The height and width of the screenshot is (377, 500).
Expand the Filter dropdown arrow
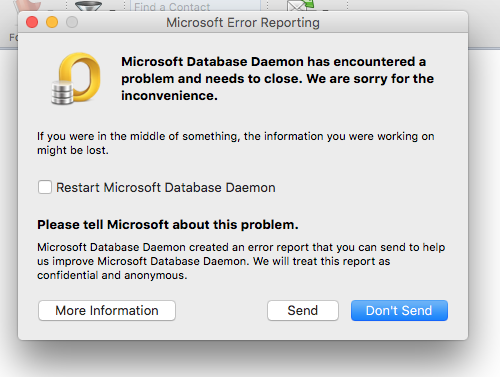coord(113,10)
